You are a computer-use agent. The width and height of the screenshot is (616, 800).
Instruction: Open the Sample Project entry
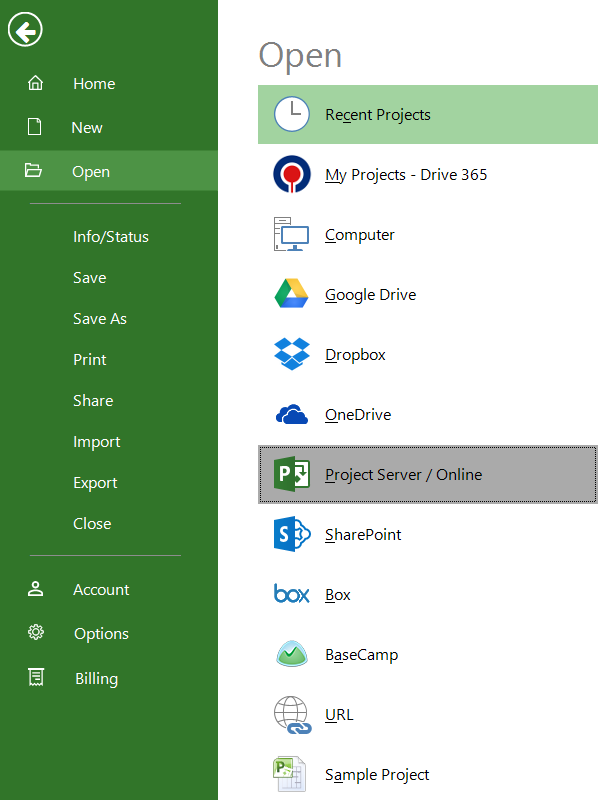(377, 775)
